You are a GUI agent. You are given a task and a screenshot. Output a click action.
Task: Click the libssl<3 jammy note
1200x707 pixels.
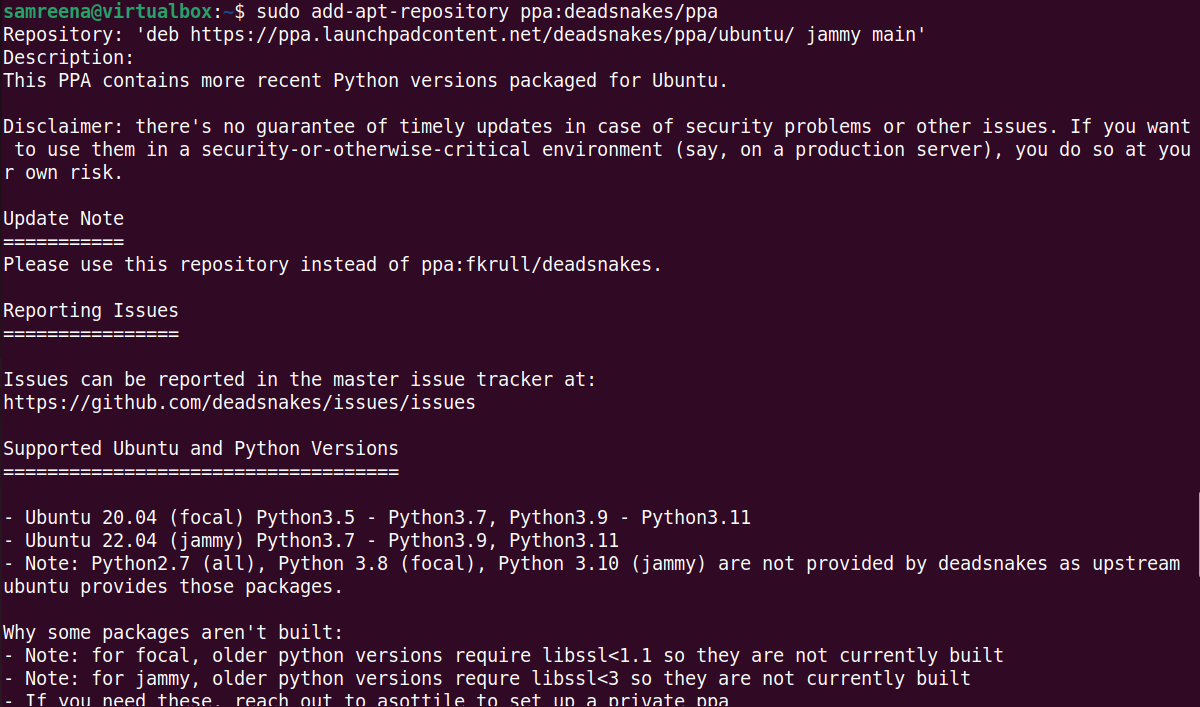487,679
